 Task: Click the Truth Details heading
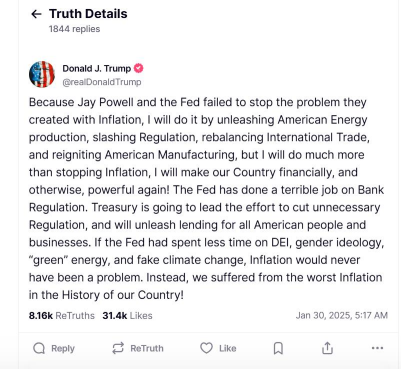(x=88, y=14)
